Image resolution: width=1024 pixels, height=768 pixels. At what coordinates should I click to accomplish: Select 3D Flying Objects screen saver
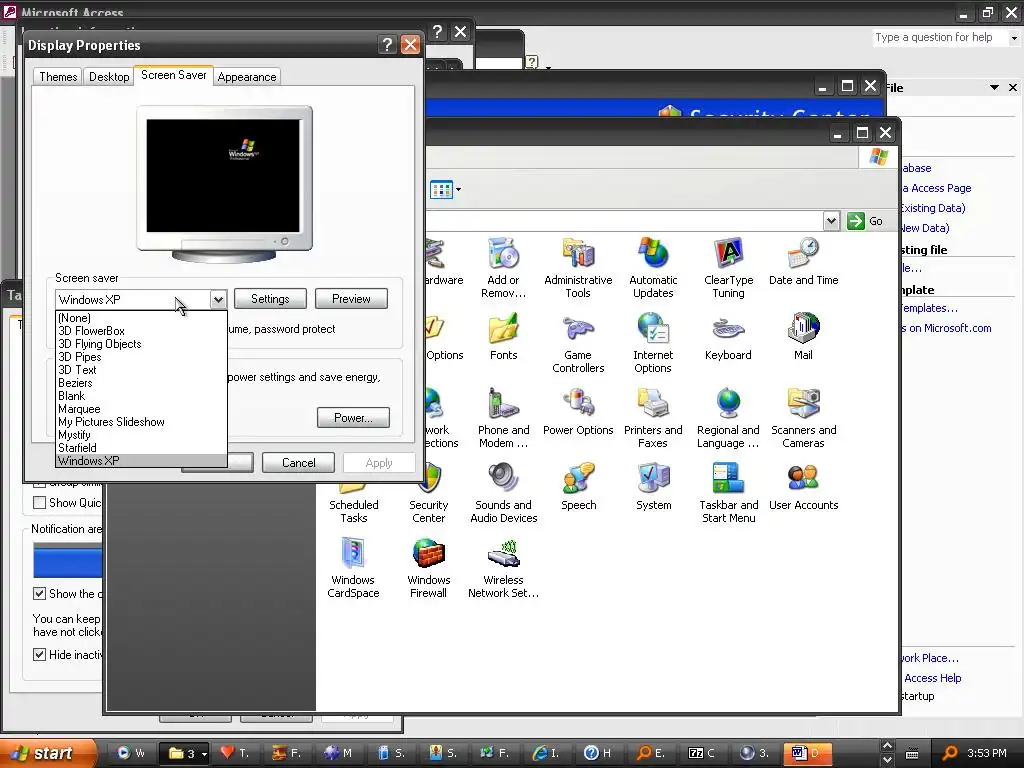point(141,344)
